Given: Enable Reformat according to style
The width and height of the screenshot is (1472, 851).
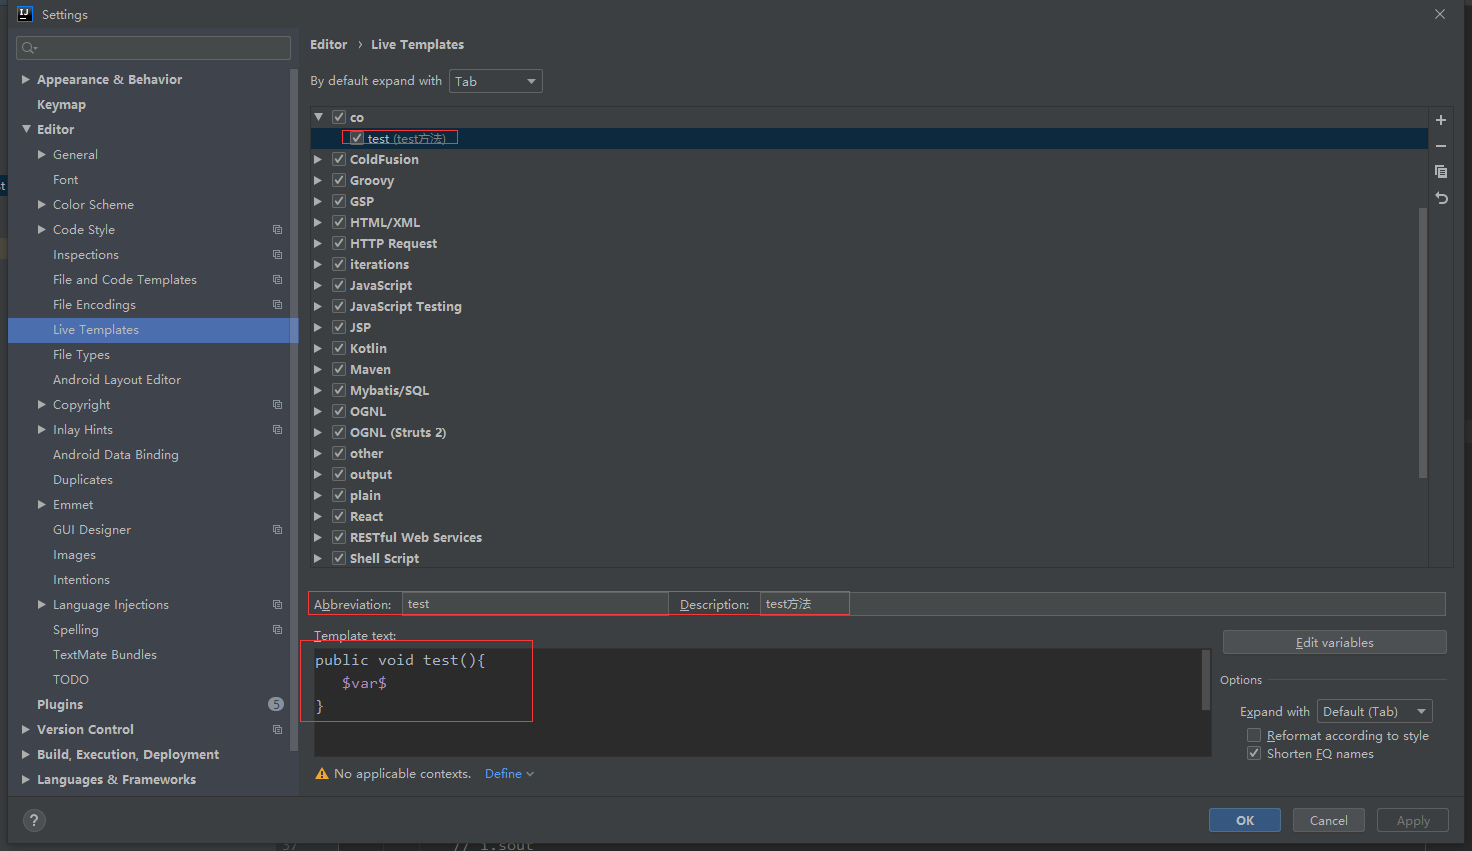Looking at the screenshot, I should 1254,736.
